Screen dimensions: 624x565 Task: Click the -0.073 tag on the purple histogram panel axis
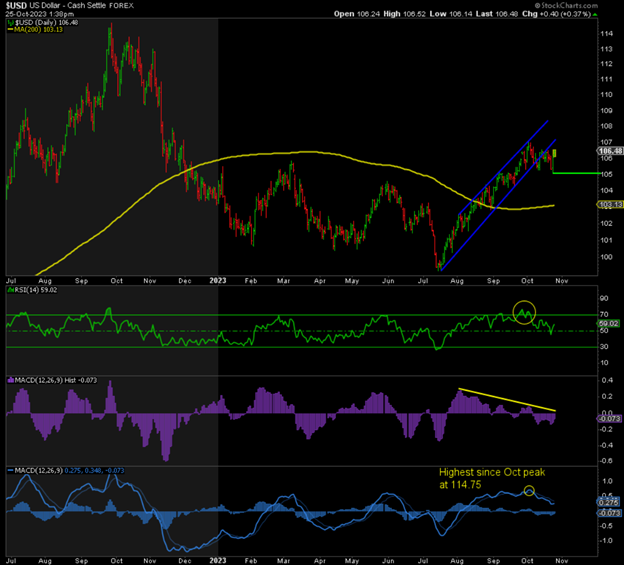[609, 419]
